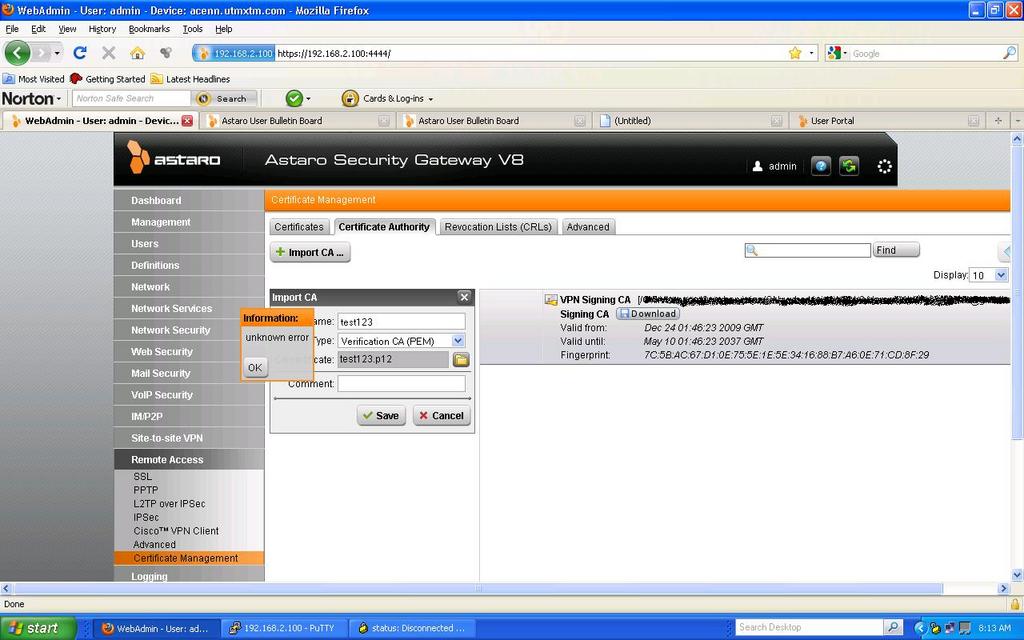1024x640 pixels.
Task: Open the Bookmarks menu in Firefox
Action: pyautogui.click(x=149, y=29)
